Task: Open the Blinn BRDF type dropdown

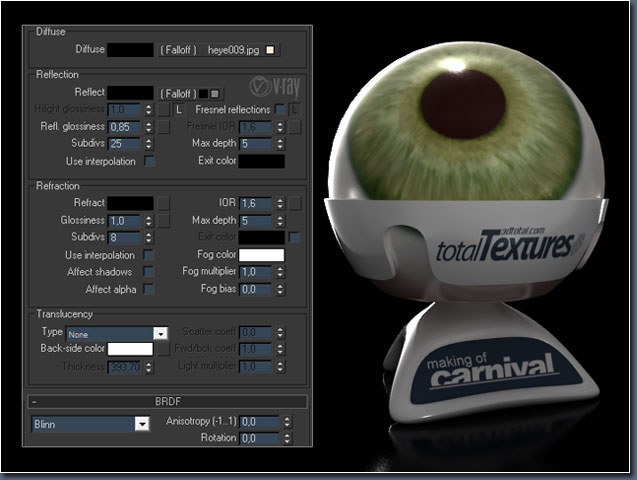Action: pyautogui.click(x=91, y=424)
